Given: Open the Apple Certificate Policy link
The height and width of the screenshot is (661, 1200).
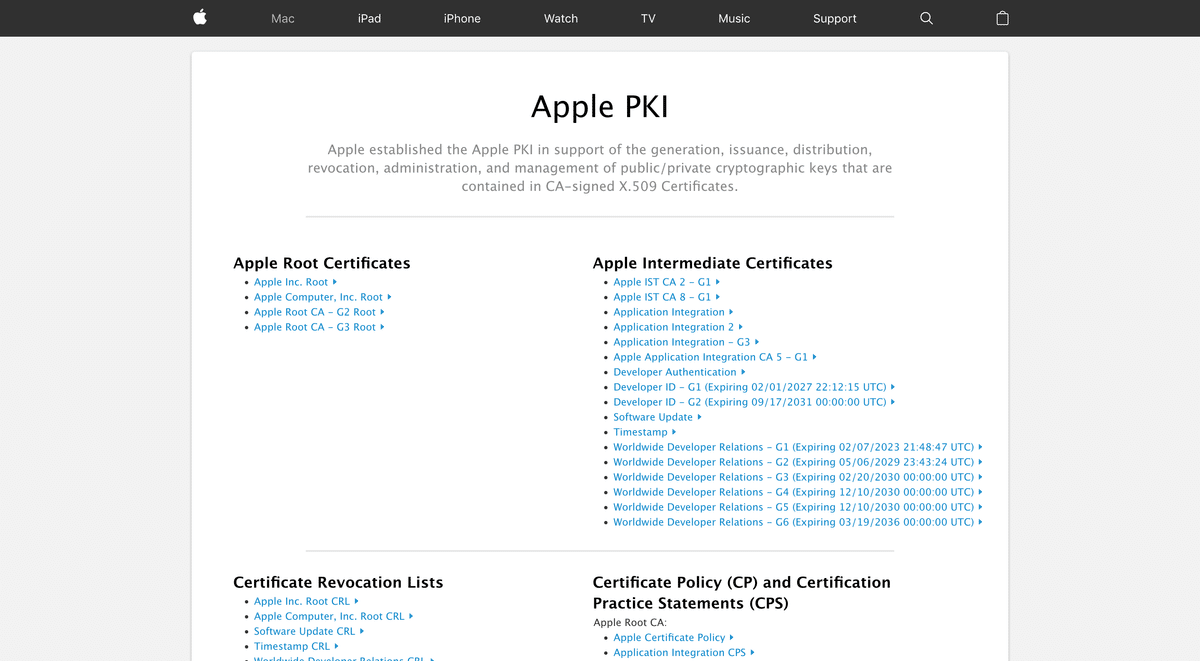Looking at the screenshot, I should click(x=670, y=637).
